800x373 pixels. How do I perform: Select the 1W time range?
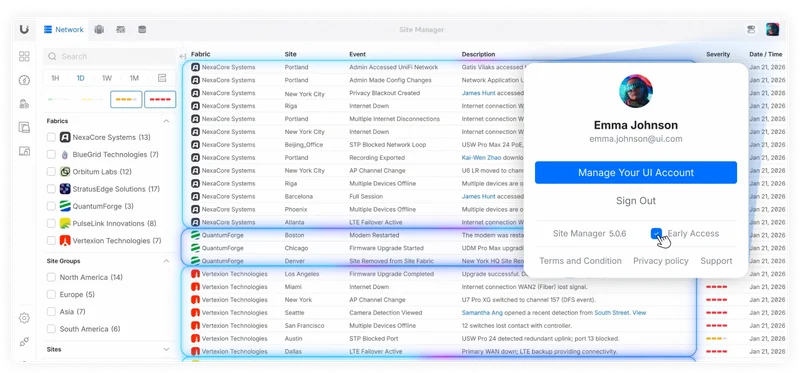coord(107,78)
